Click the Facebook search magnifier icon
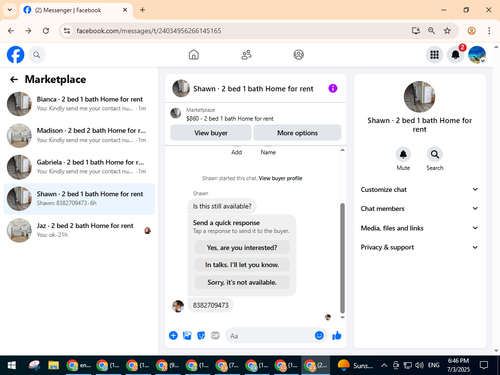Image resolution: width=500 pixels, height=375 pixels. click(x=37, y=55)
